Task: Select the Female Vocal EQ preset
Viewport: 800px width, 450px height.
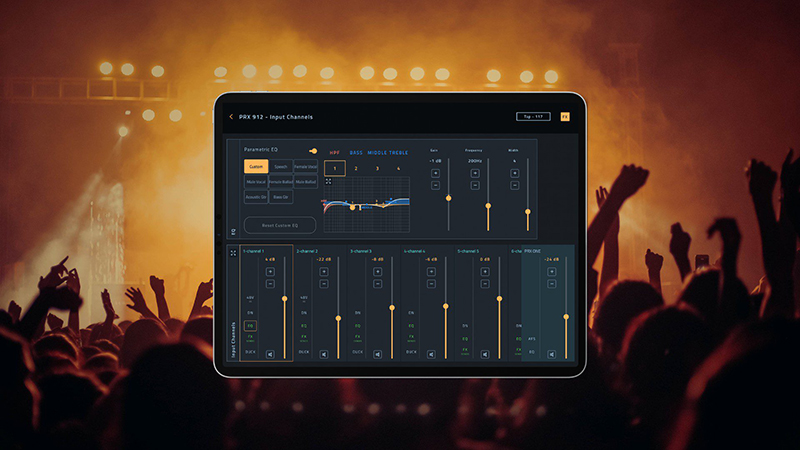Action: [x=306, y=167]
